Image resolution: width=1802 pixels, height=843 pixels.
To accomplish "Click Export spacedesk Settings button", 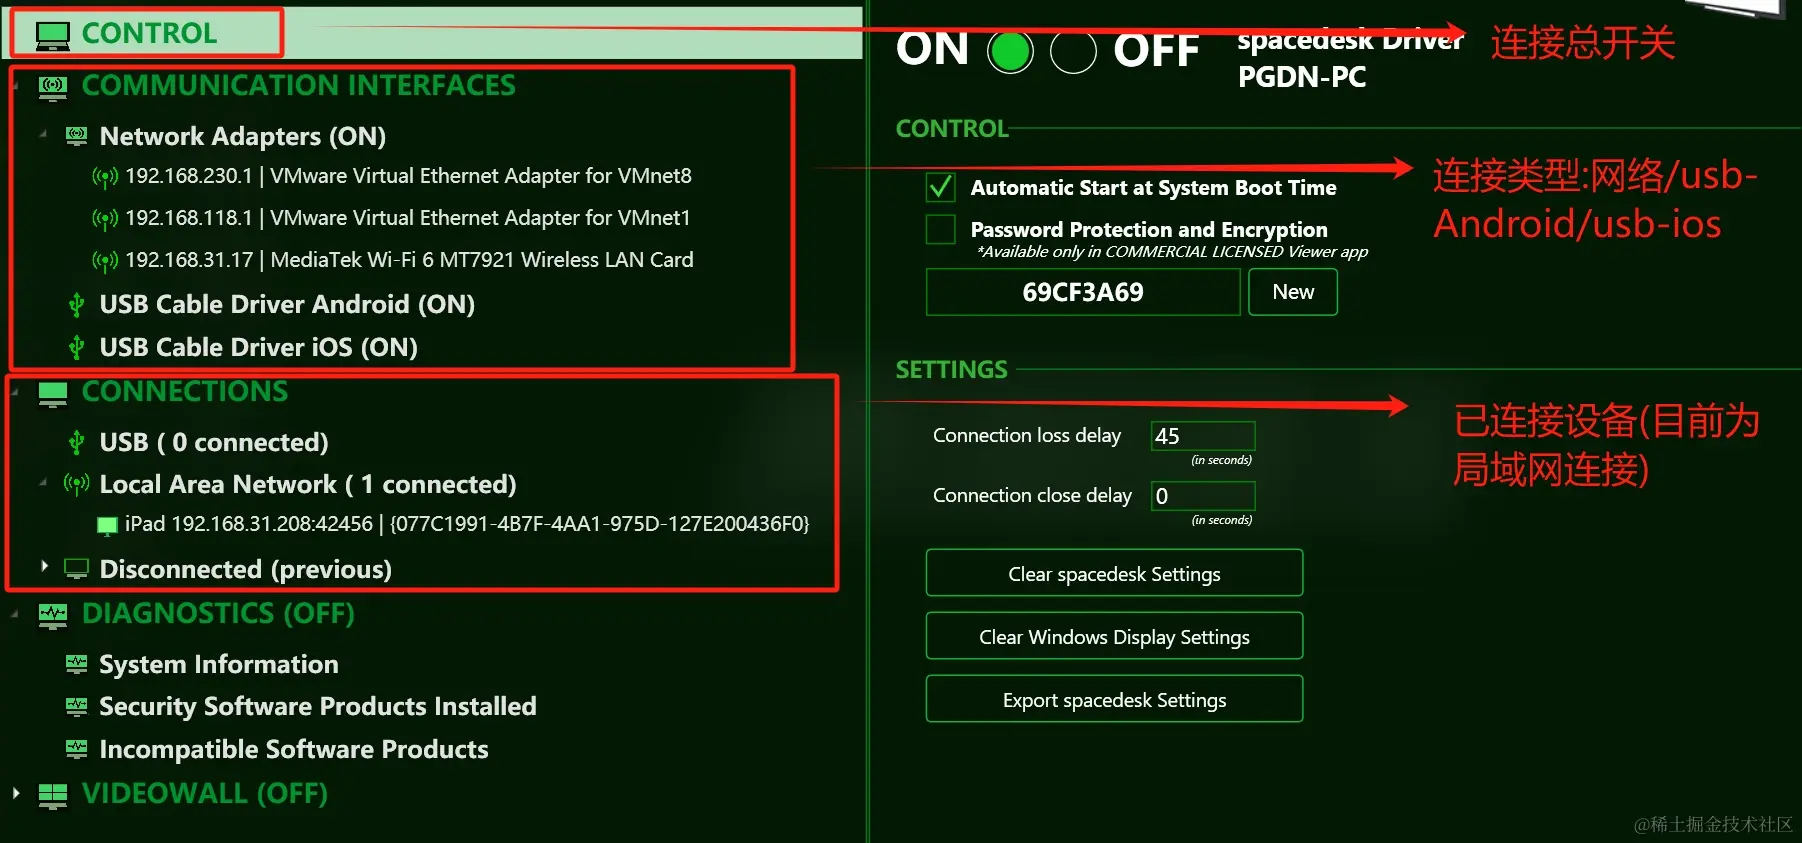I will (x=1114, y=699).
